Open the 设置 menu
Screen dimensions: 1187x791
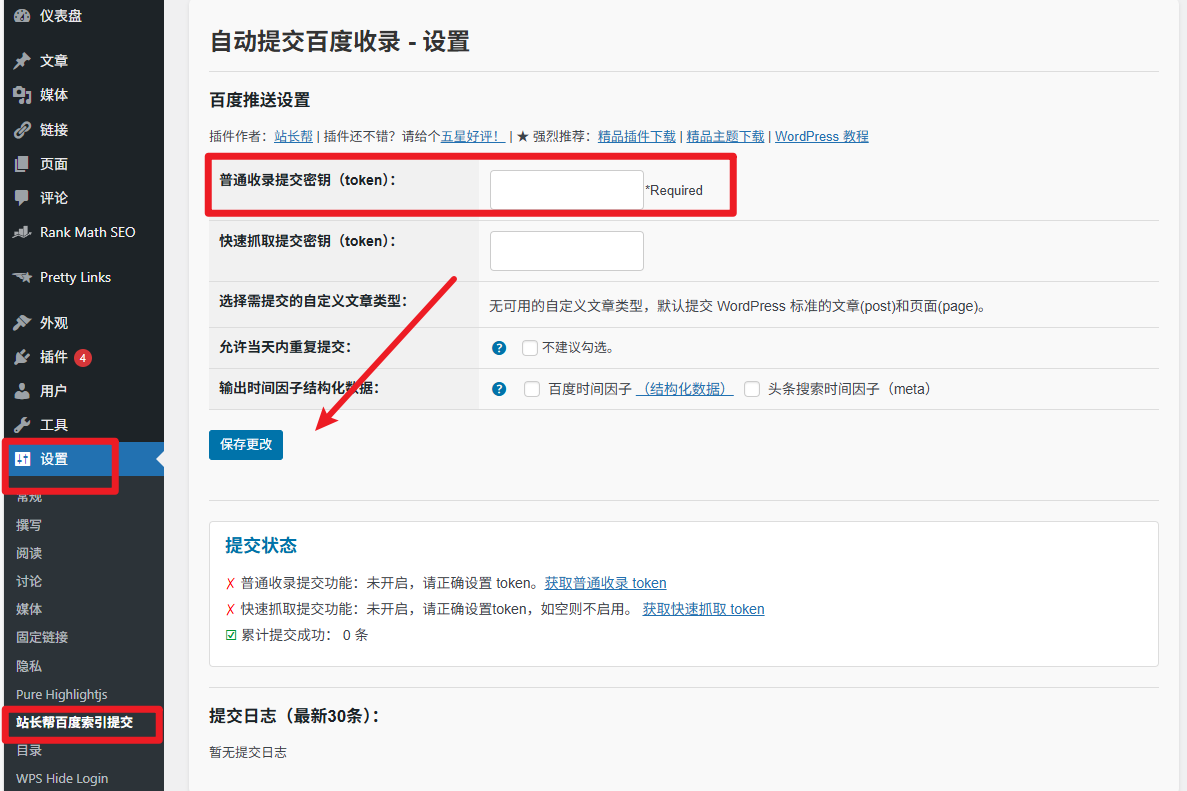tap(83, 459)
